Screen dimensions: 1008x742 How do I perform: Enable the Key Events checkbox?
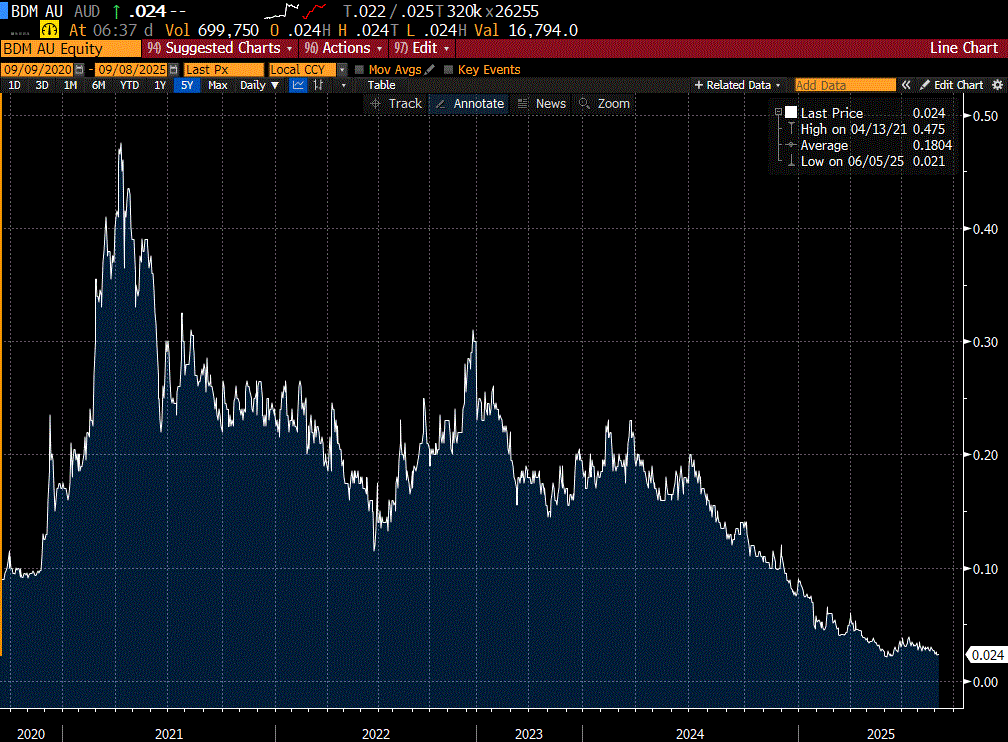(x=448, y=69)
